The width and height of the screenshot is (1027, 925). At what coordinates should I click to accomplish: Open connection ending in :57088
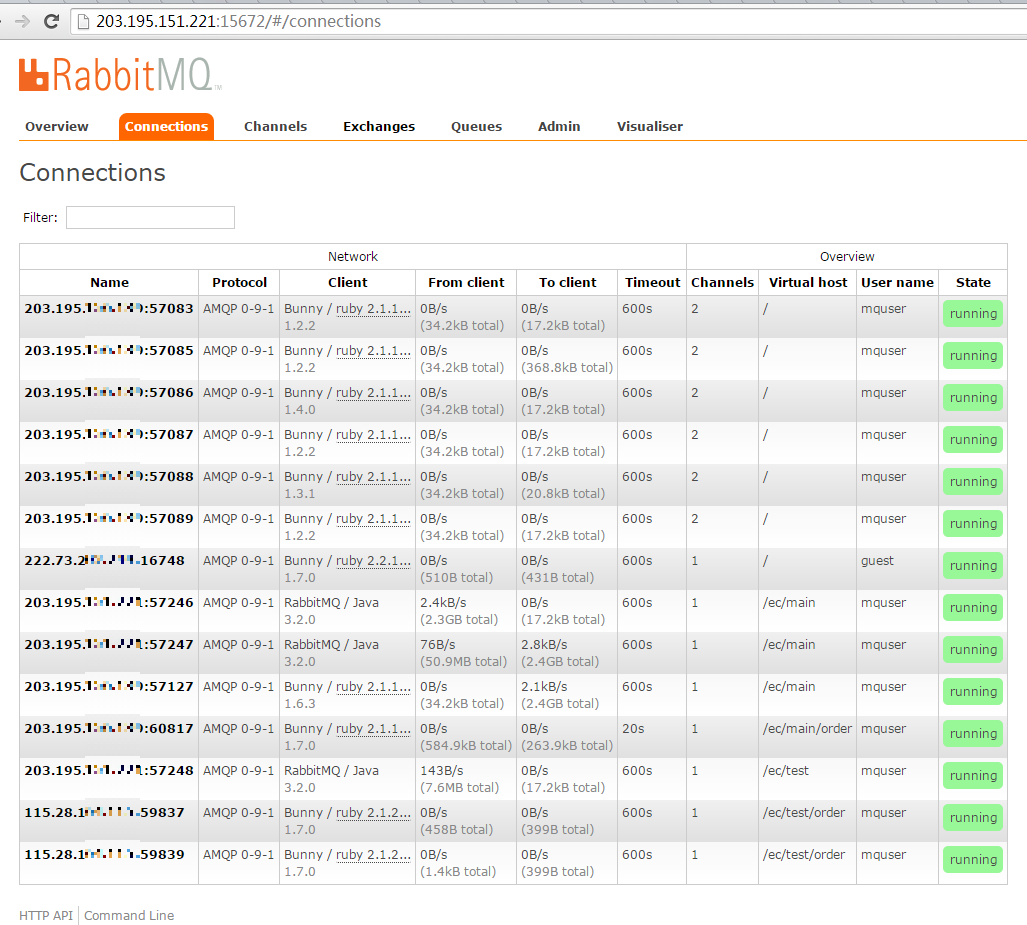(109, 476)
